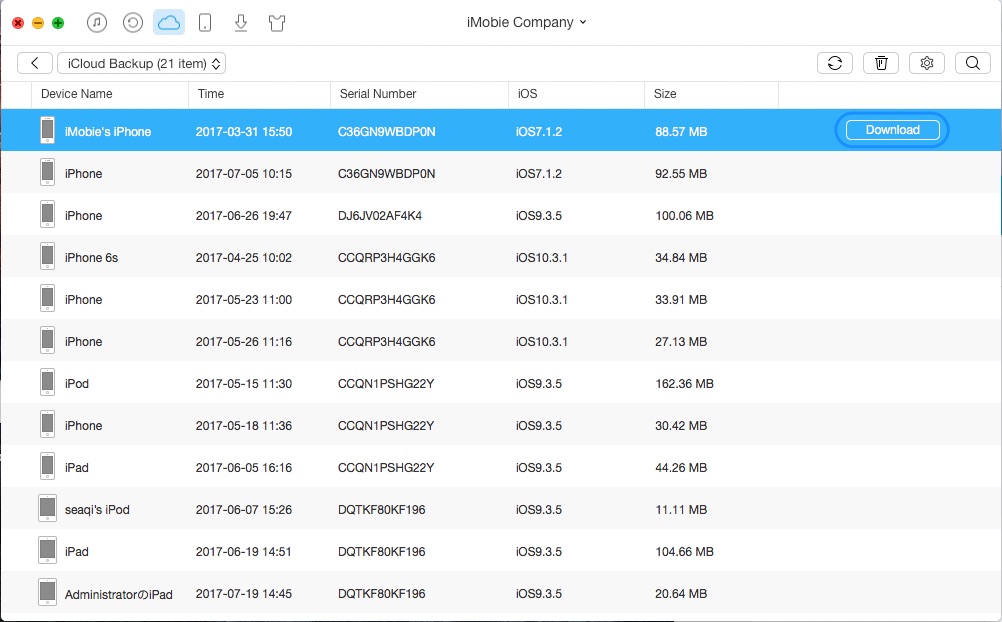Expand the iCloud Backup (21 item) dropdown
The image size is (1002, 622).
tap(141, 63)
